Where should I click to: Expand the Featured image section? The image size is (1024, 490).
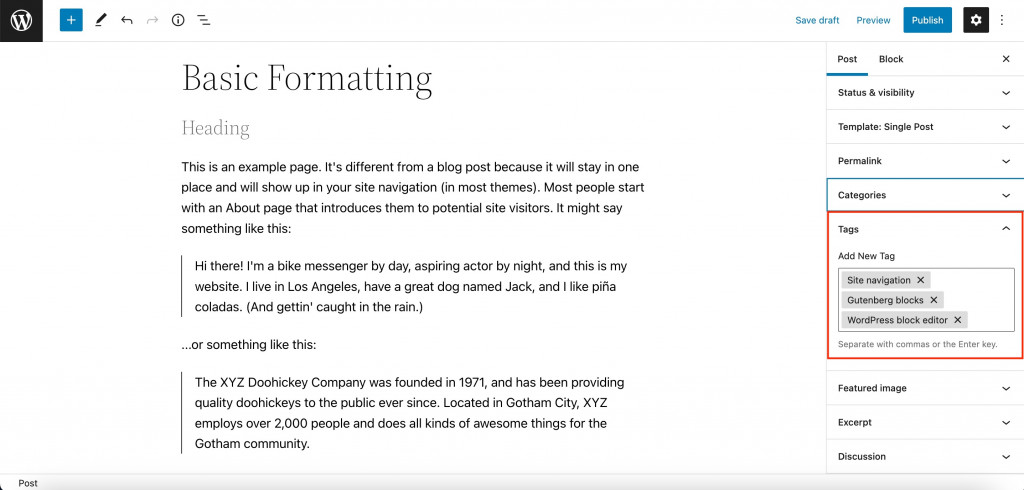tap(925, 388)
